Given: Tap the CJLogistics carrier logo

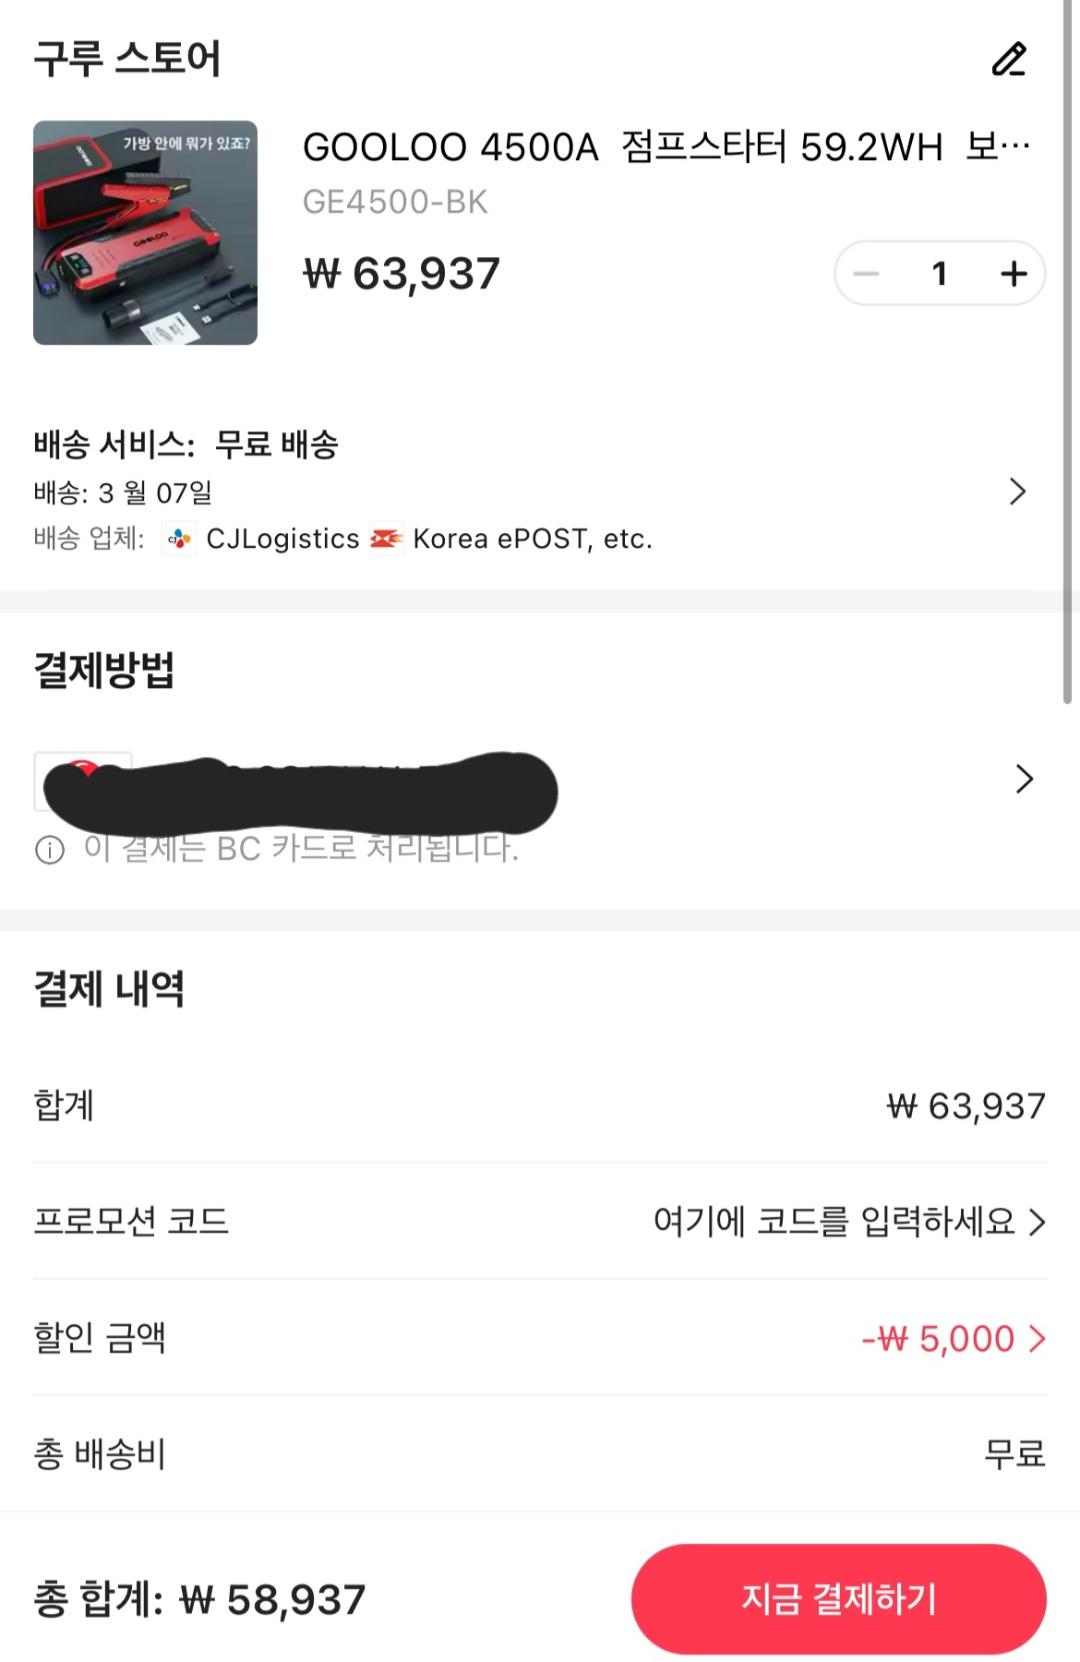Looking at the screenshot, I should tap(180, 539).
